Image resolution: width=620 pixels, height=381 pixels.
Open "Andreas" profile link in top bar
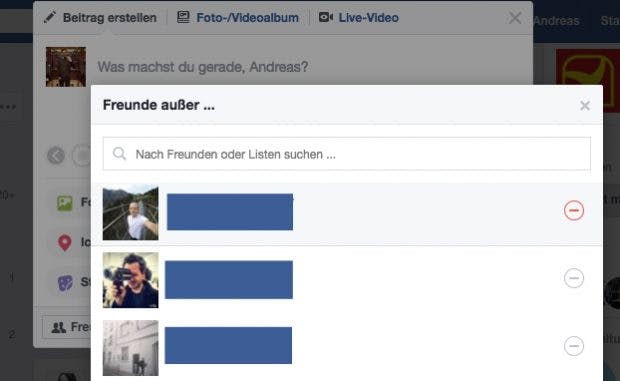(556, 21)
